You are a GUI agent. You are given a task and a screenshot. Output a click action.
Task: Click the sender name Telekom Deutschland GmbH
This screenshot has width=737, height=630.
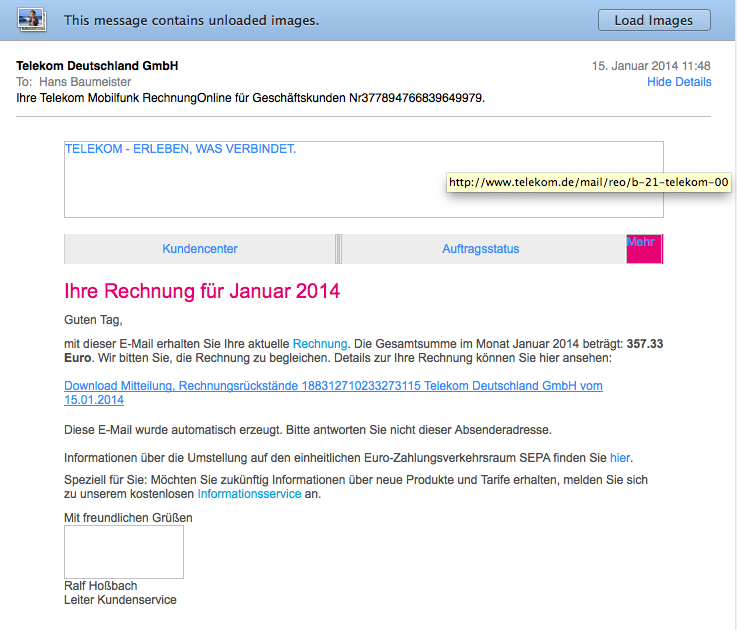pos(97,66)
